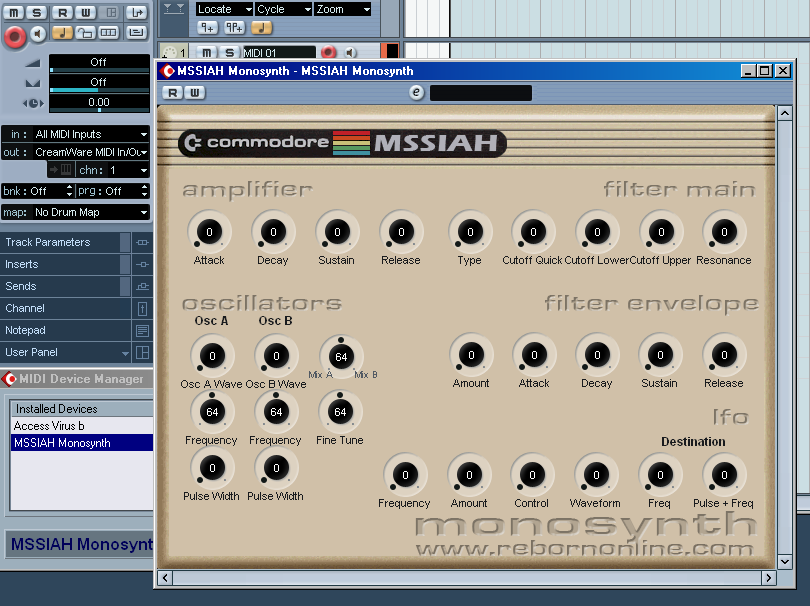Click the delay 0.00 value field
Image resolution: width=810 pixels, height=606 pixels.
(x=99, y=103)
